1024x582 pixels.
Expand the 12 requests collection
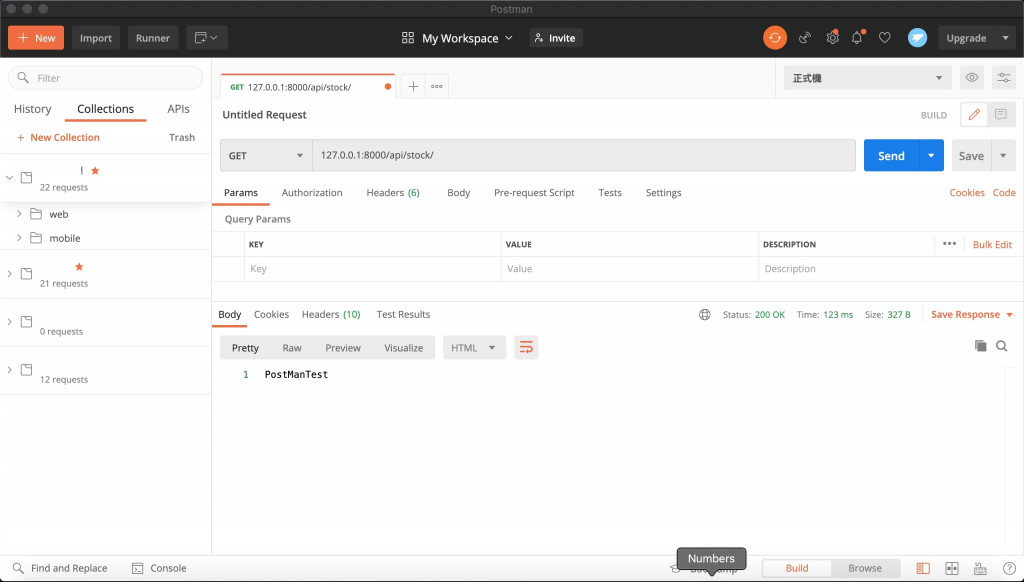9,370
